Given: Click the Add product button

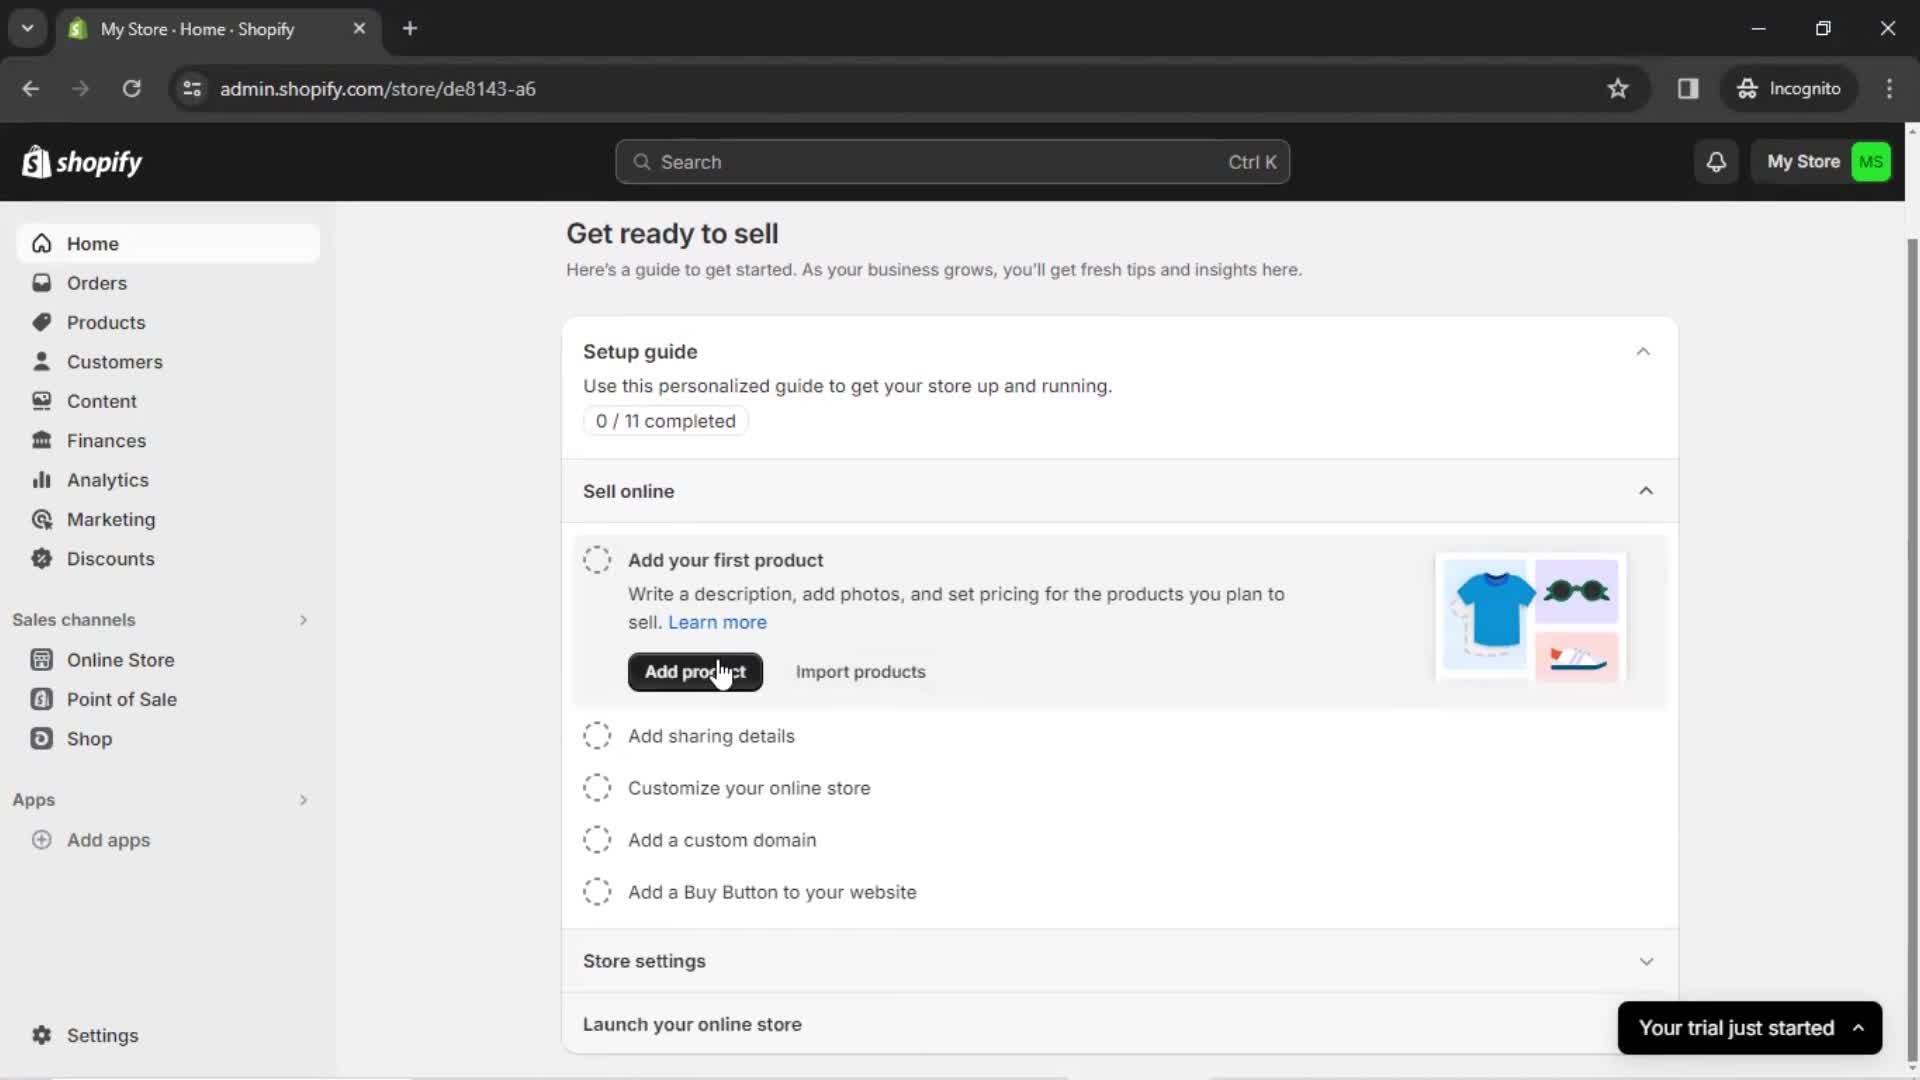Looking at the screenshot, I should pyautogui.click(x=695, y=671).
